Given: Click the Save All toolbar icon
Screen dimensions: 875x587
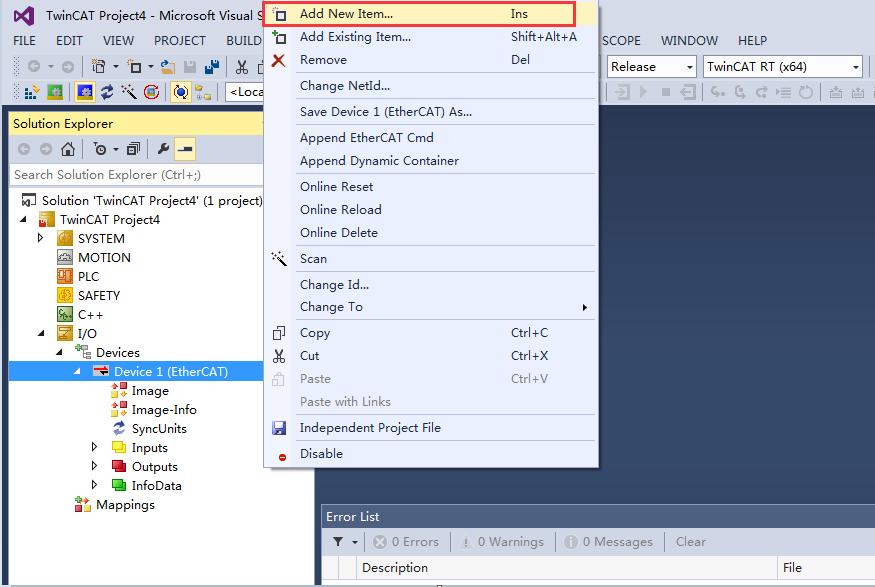Looking at the screenshot, I should [212, 66].
